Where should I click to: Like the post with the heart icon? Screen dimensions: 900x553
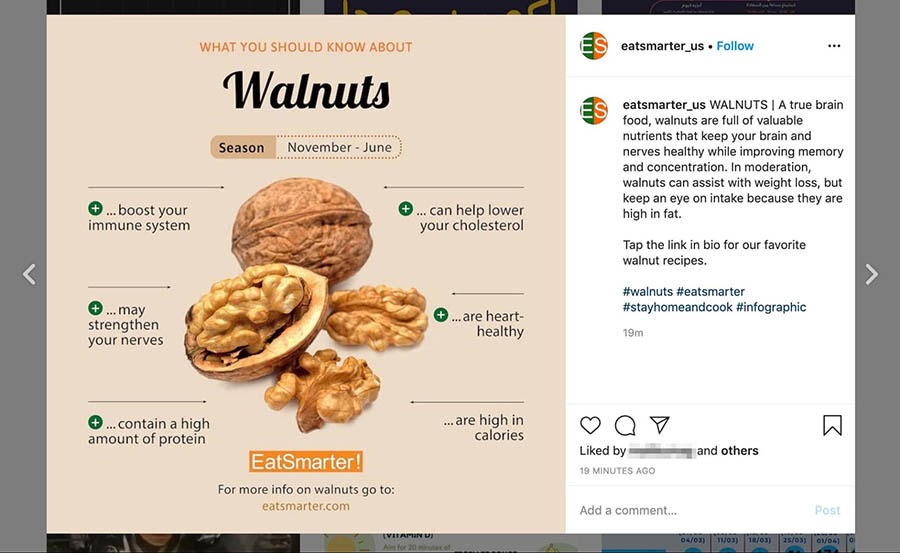(x=590, y=426)
